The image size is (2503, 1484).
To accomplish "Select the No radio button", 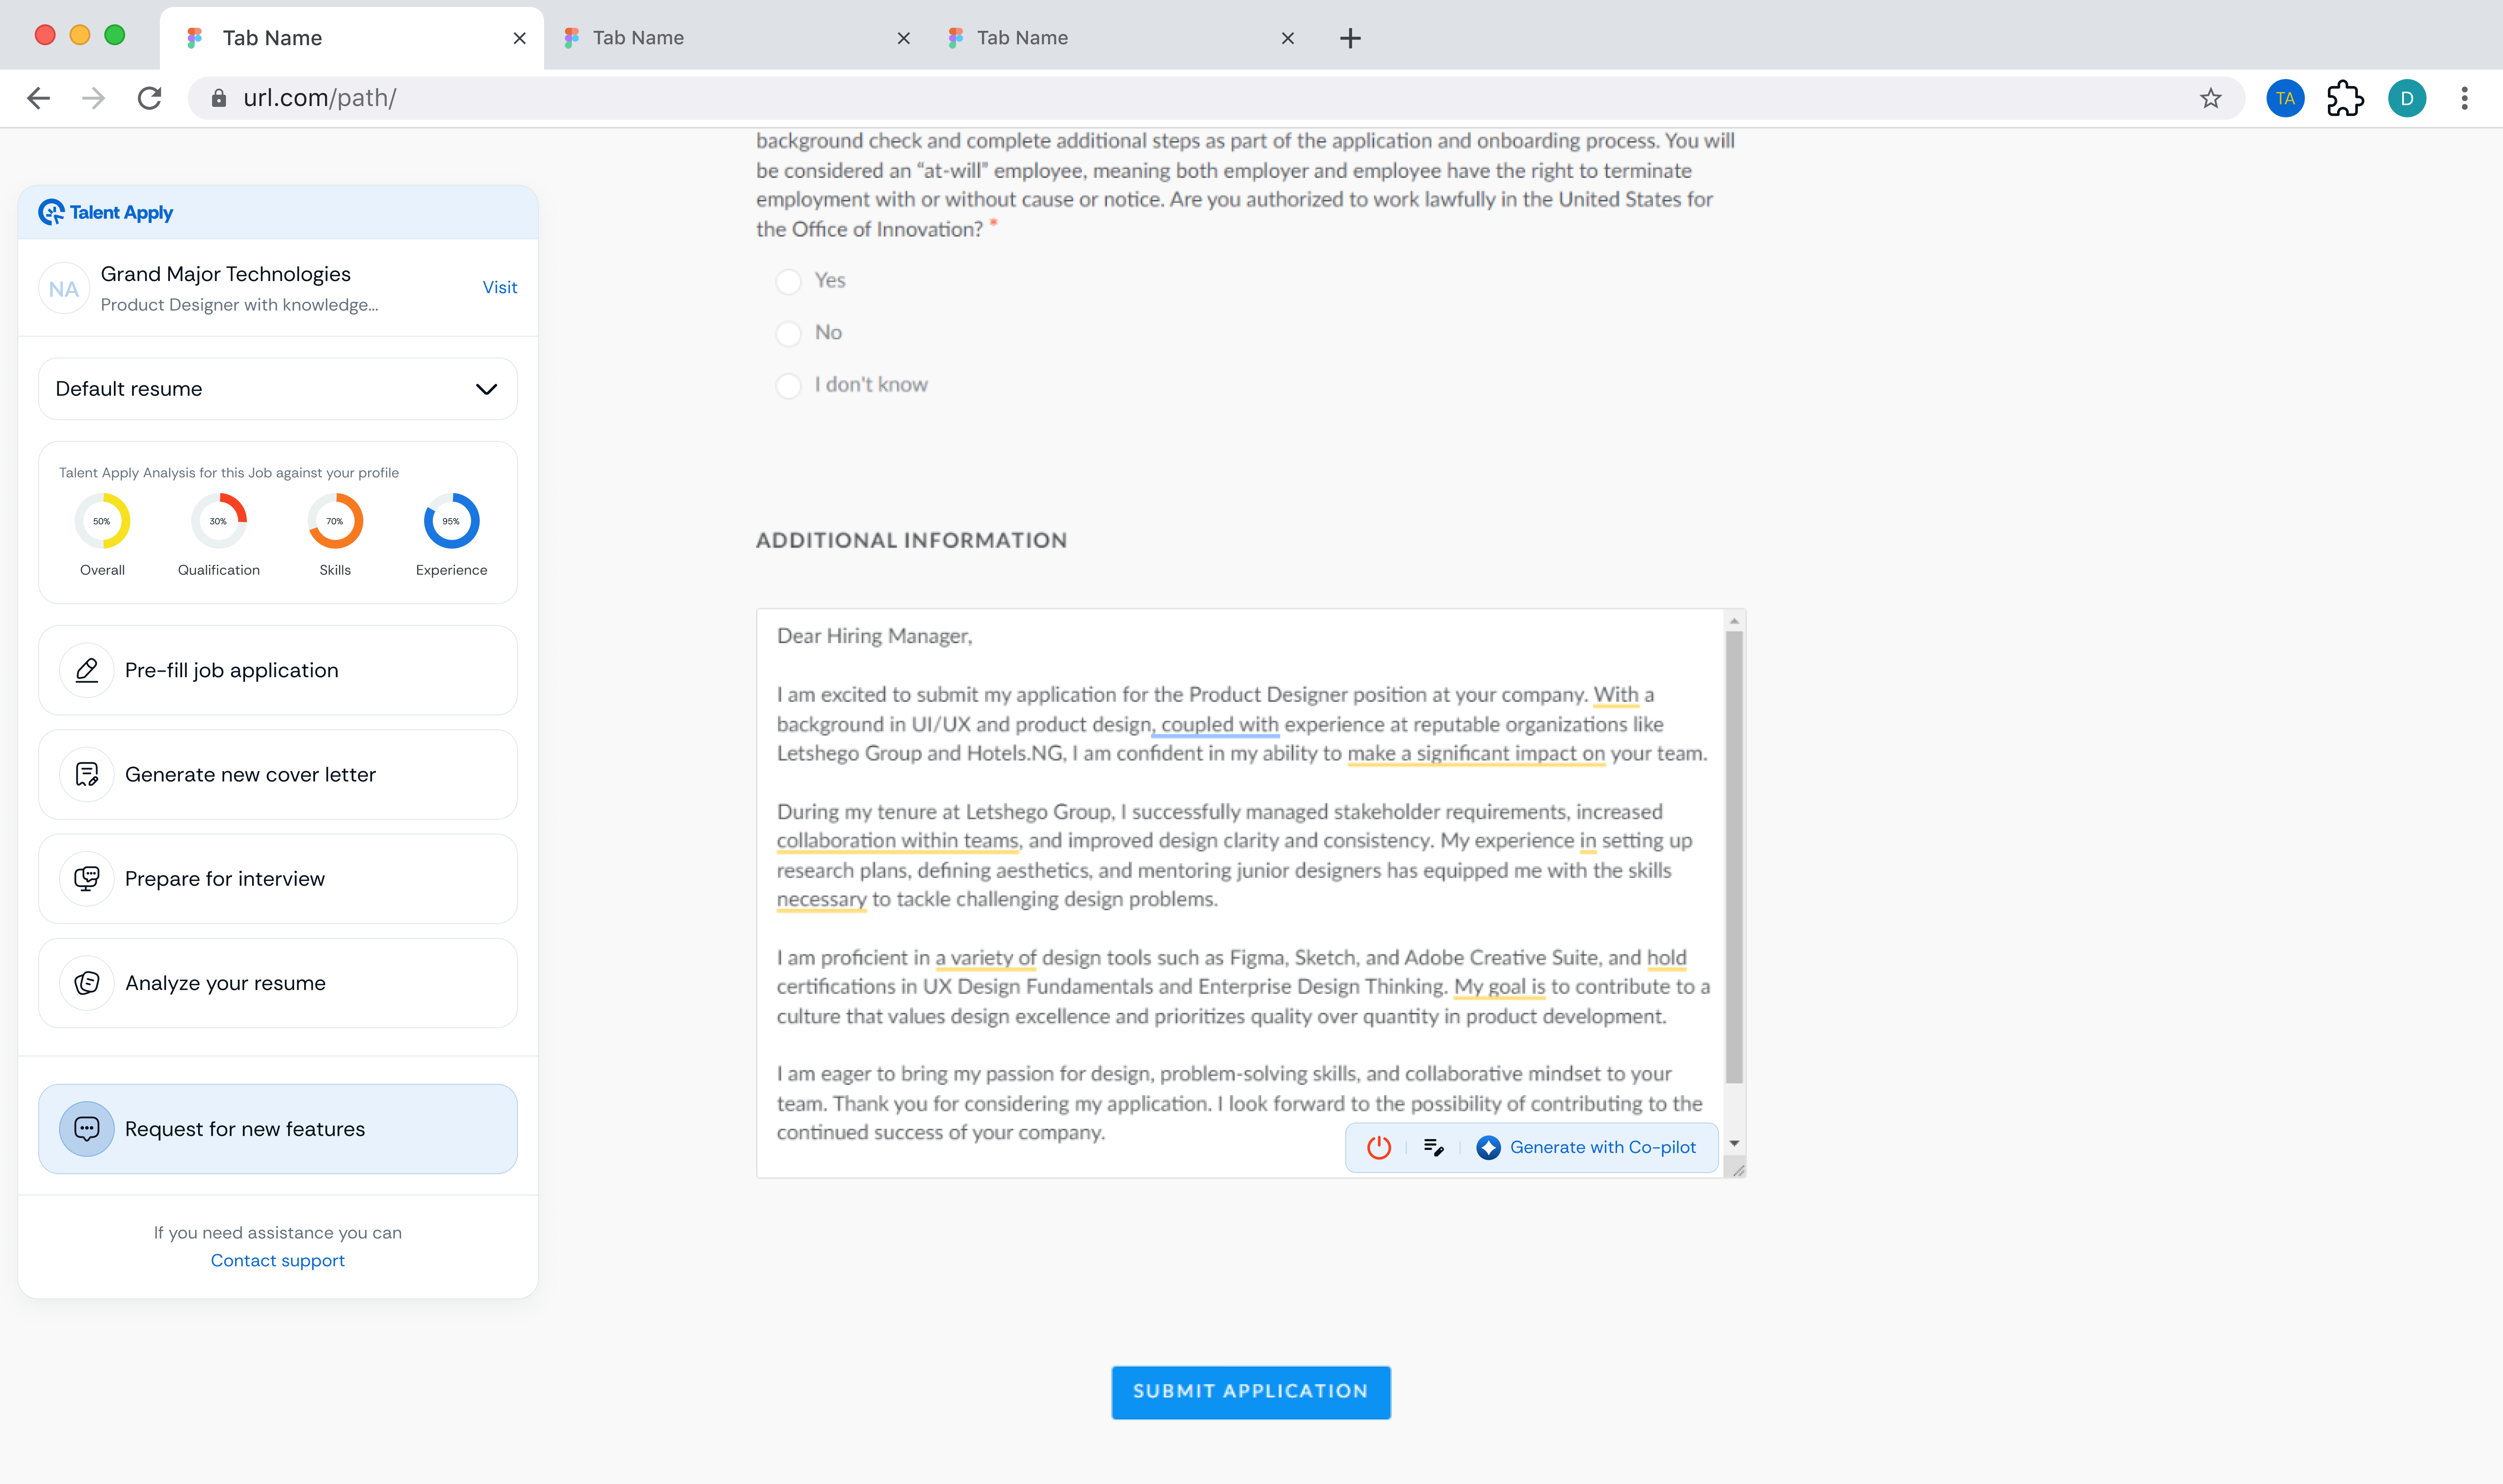I will (789, 333).
